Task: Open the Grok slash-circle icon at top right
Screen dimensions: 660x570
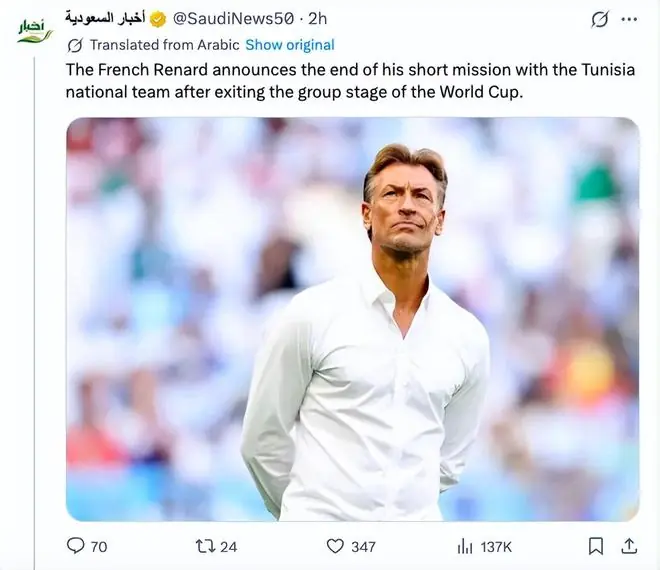Action: tap(599, 19)
